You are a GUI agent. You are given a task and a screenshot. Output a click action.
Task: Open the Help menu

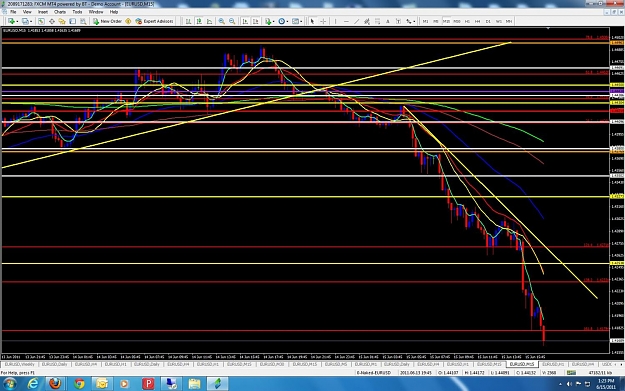point(114,12)
